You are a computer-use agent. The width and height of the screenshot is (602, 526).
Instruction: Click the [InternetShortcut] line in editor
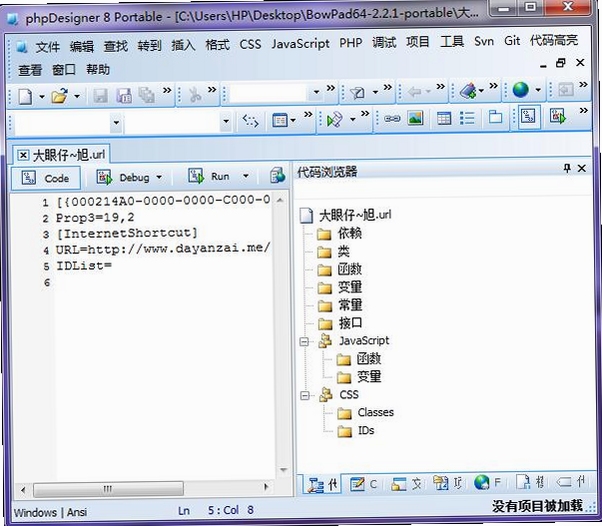[x=127, y=233]
